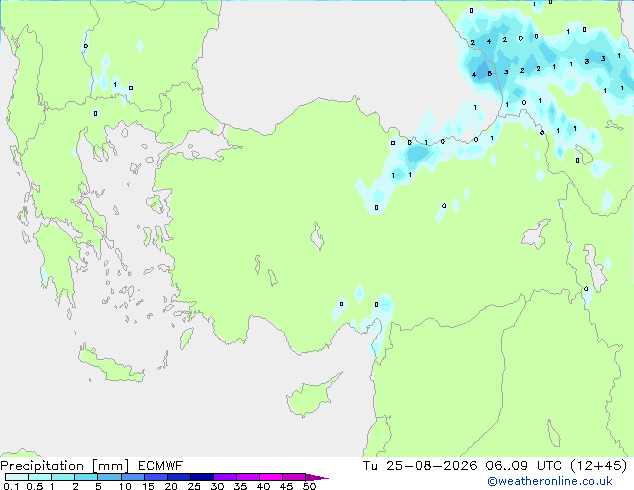Click the navy 25 mm legend swatch

tap(202, 477)
